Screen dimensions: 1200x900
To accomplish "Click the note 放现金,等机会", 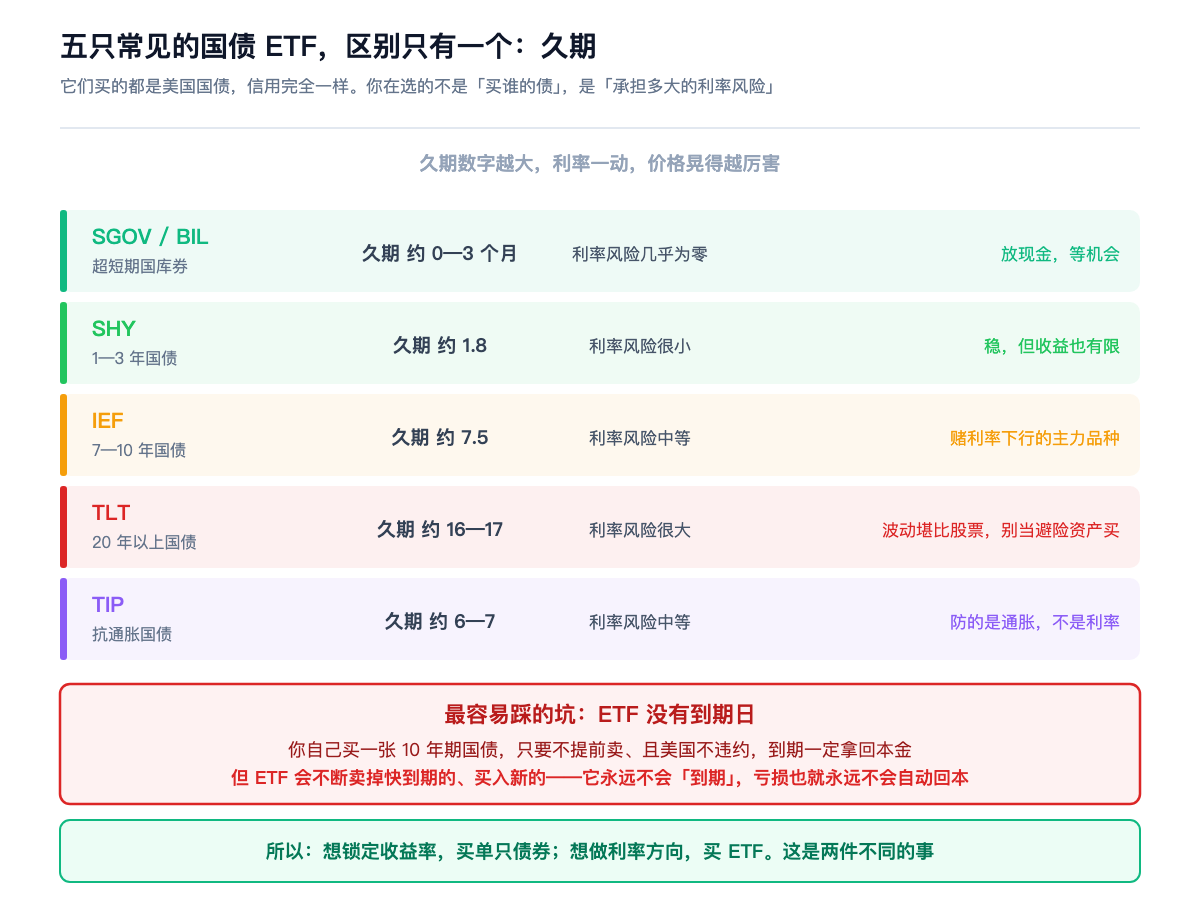I will pyautogui.click(x=1060, y=254).
